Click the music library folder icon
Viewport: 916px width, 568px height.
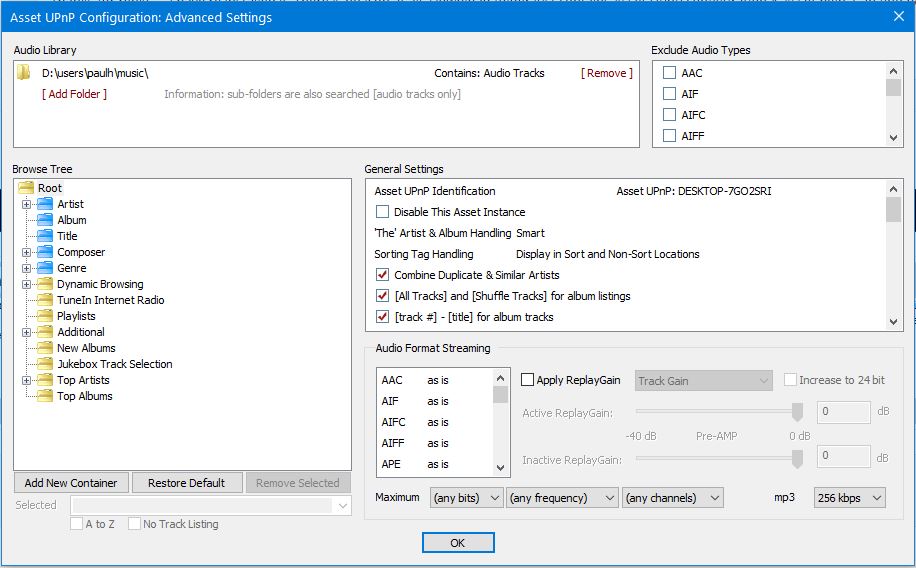[25, 73]
